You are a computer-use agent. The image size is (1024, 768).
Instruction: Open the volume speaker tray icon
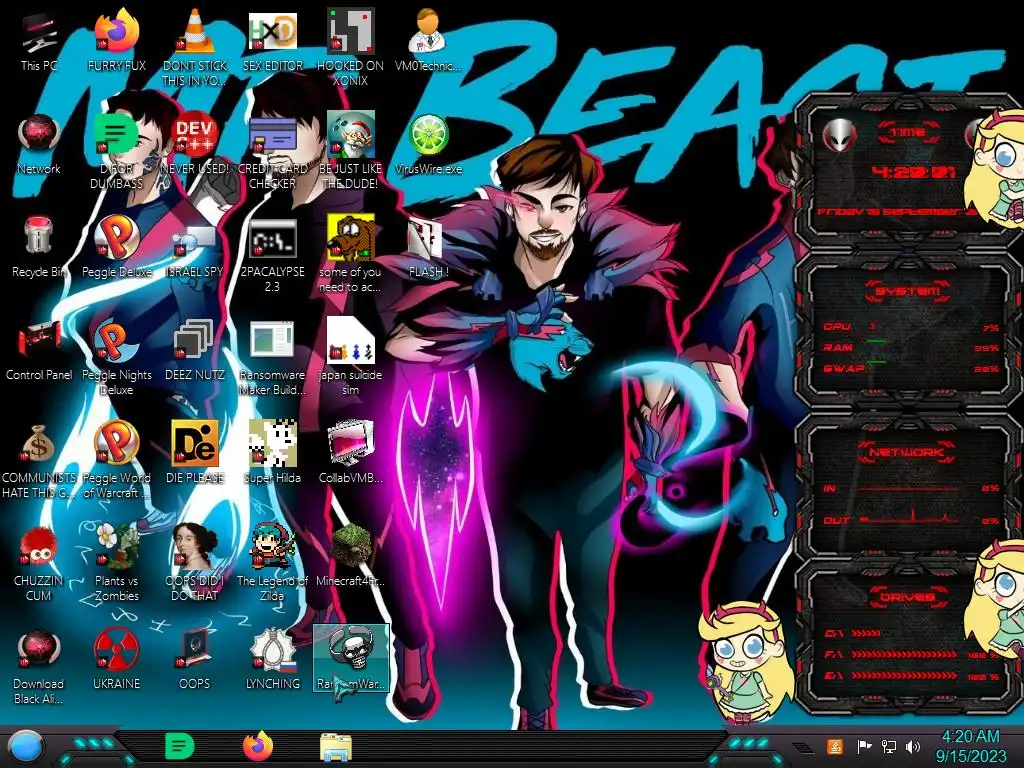coord(914,746)
